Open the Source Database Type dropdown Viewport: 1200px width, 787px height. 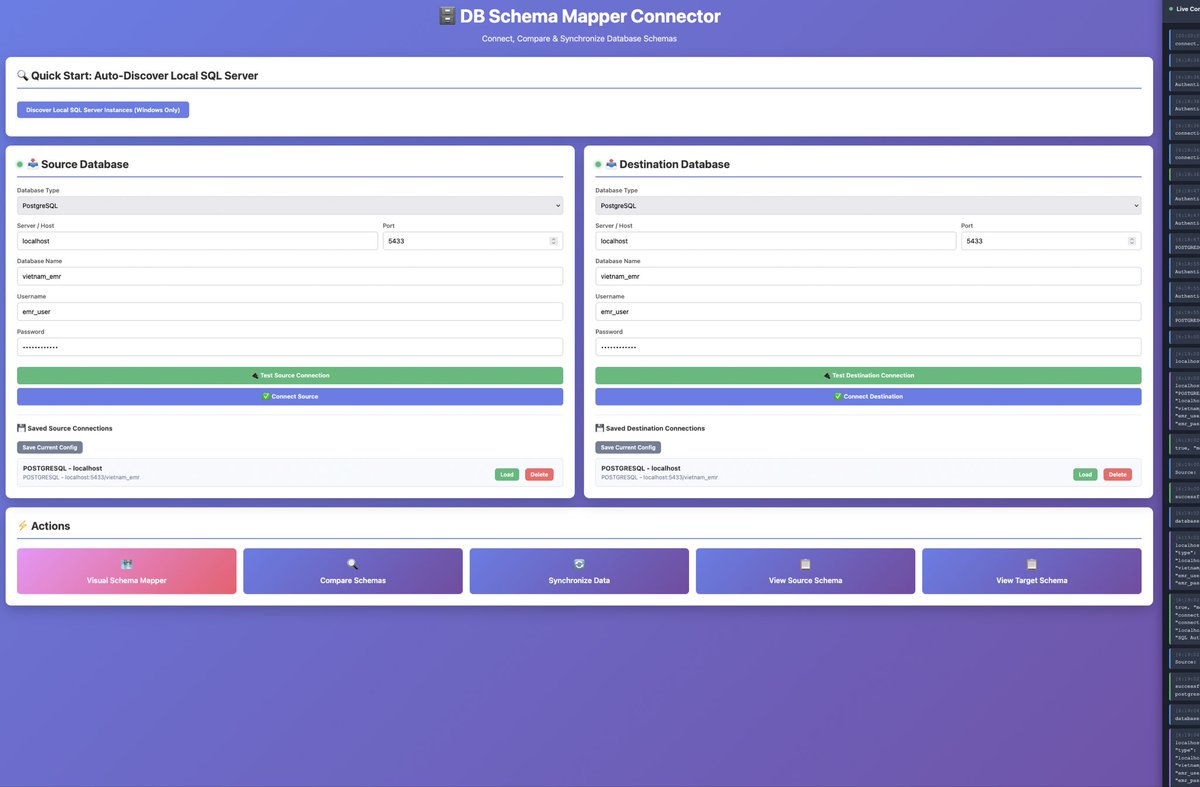point(289,205)
